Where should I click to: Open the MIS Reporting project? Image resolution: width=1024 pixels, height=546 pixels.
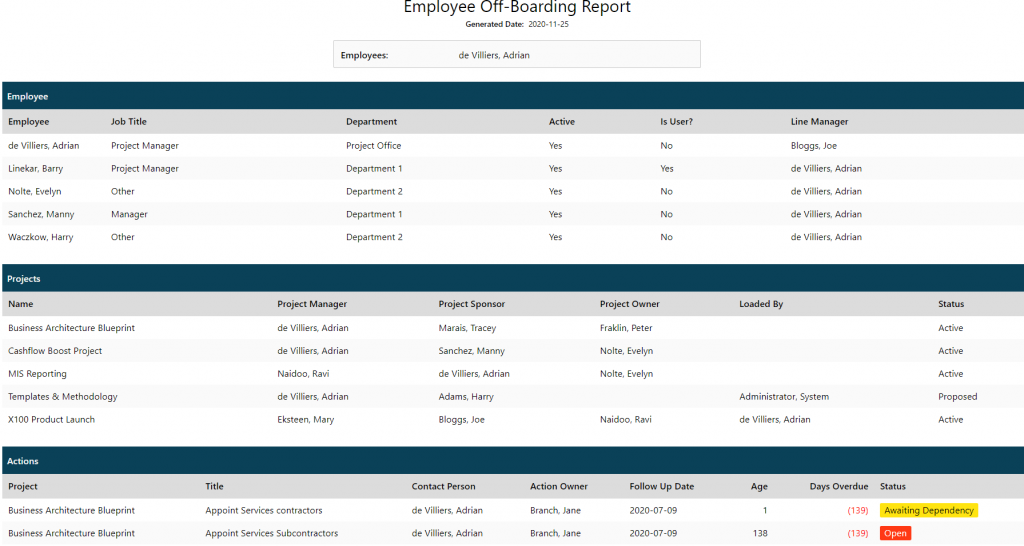coord(38,374)
